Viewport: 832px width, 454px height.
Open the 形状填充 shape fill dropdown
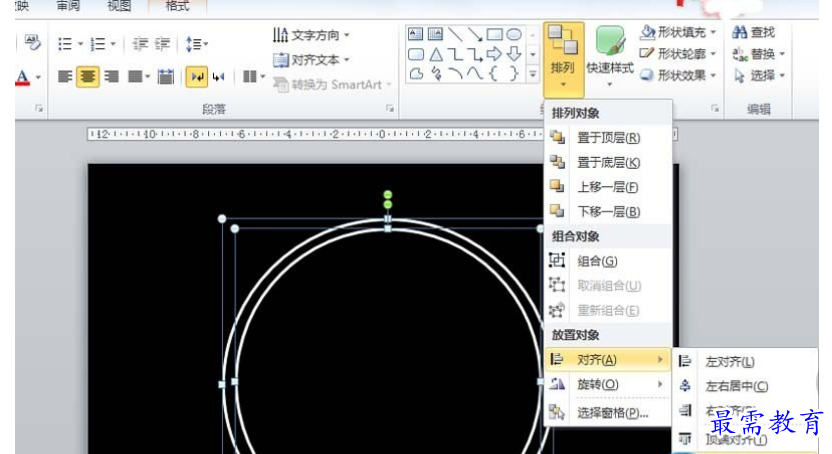tap(678, 32)
